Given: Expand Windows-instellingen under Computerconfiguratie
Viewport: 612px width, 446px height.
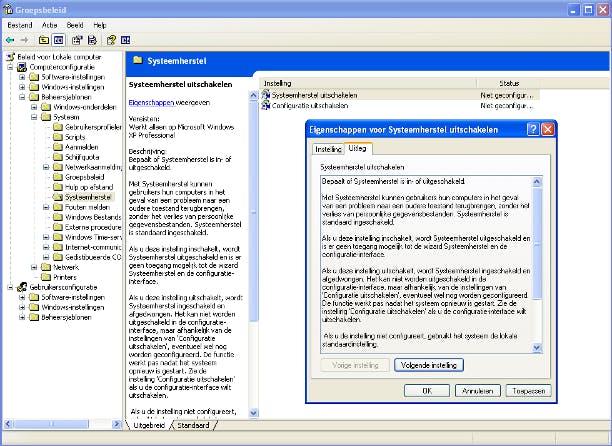Looking at the screenshot, I should [22, 87].
